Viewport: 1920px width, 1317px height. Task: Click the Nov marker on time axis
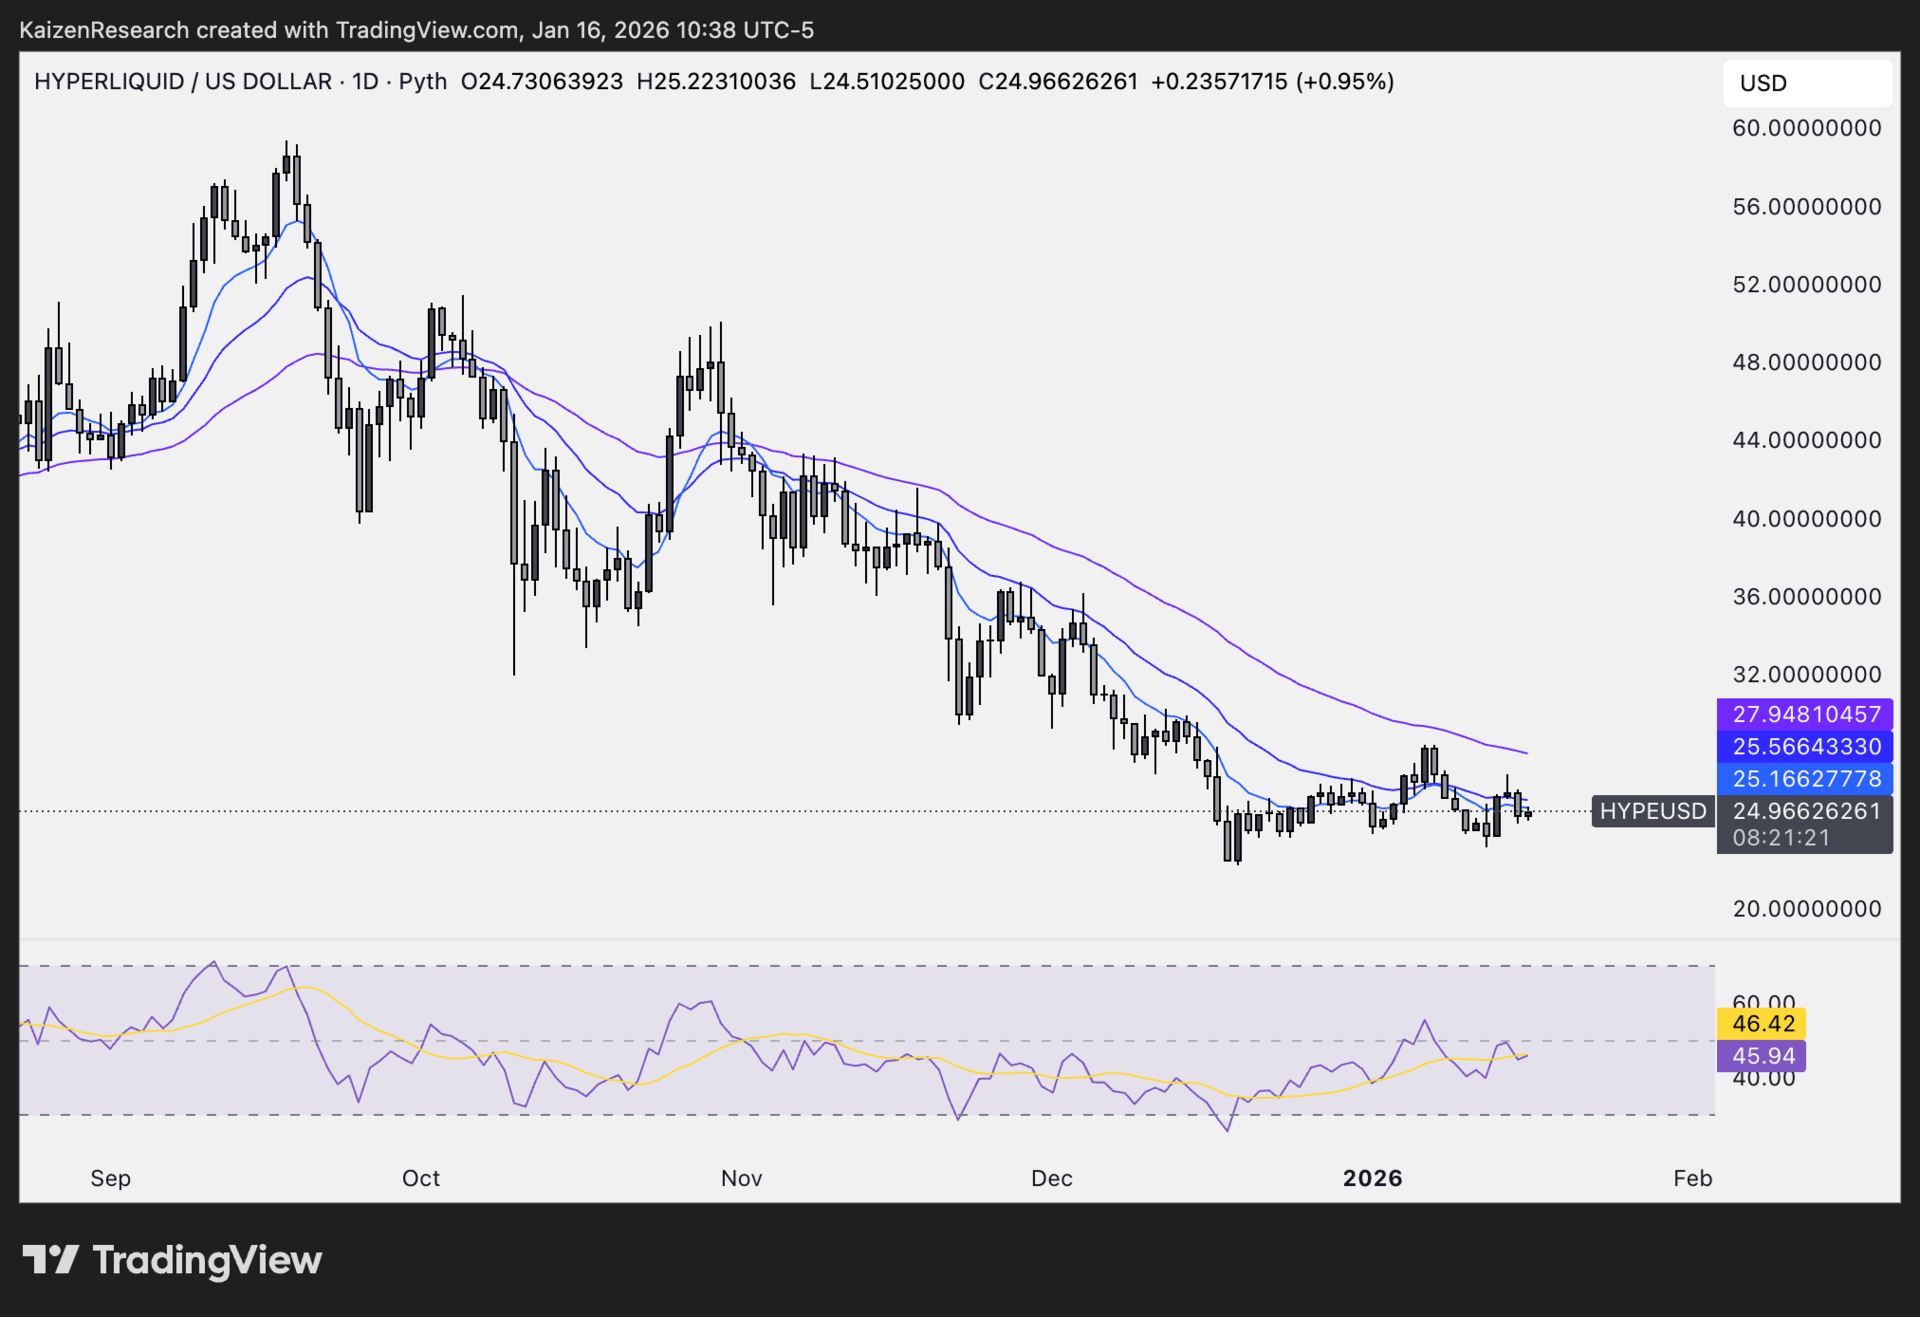pos(741,1178)
